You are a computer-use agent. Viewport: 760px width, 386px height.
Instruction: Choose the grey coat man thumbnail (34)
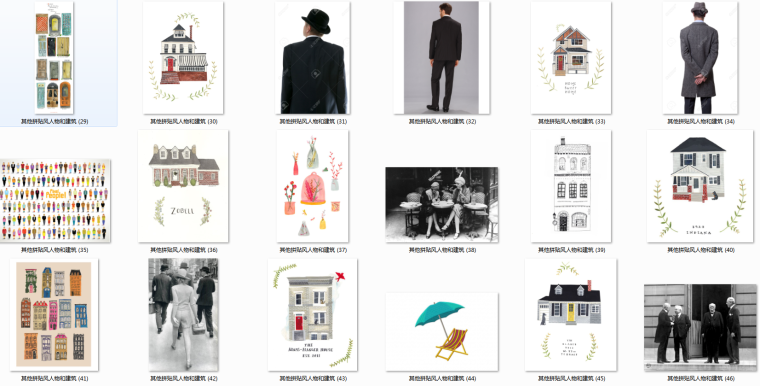pyautogui.click(x=700, y=58)
